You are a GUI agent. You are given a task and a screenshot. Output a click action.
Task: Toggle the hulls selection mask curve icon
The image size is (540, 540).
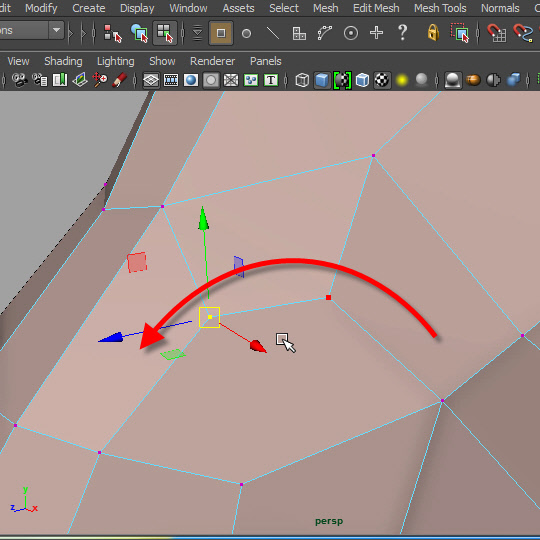pos(325,33)
